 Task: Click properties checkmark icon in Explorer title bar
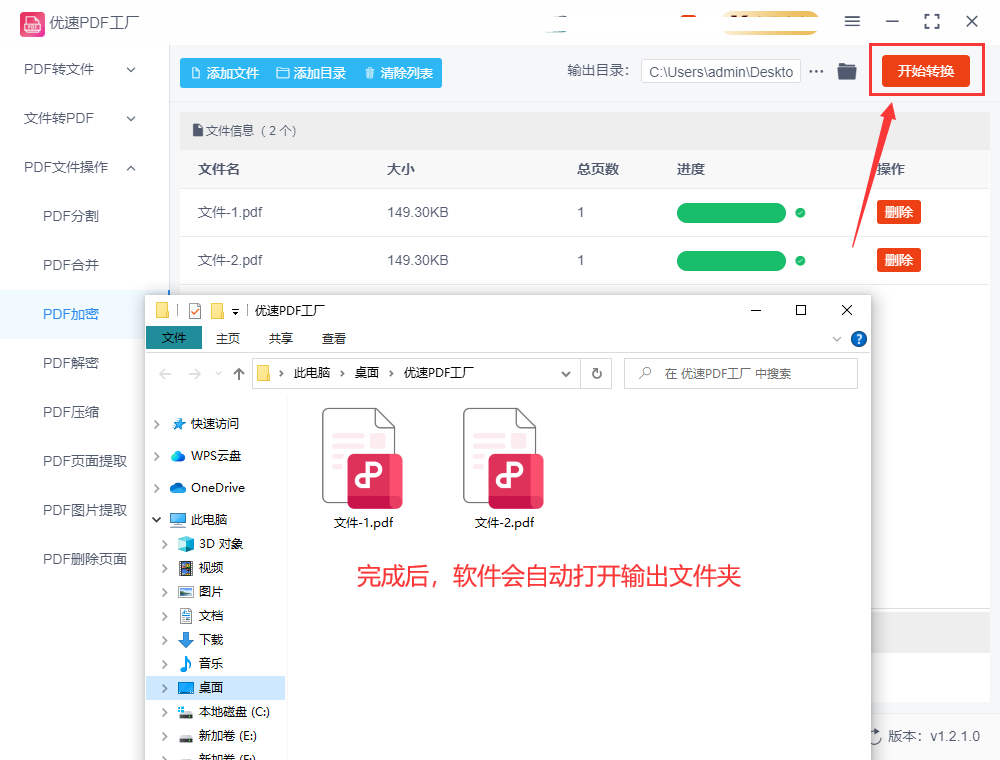click(x=195, y=311)
